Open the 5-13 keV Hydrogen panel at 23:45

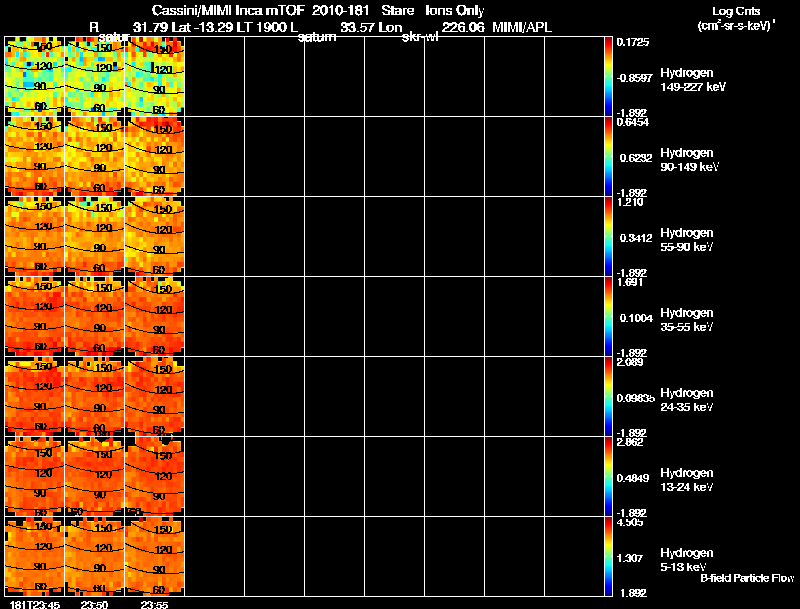click(x=35, y=556)
